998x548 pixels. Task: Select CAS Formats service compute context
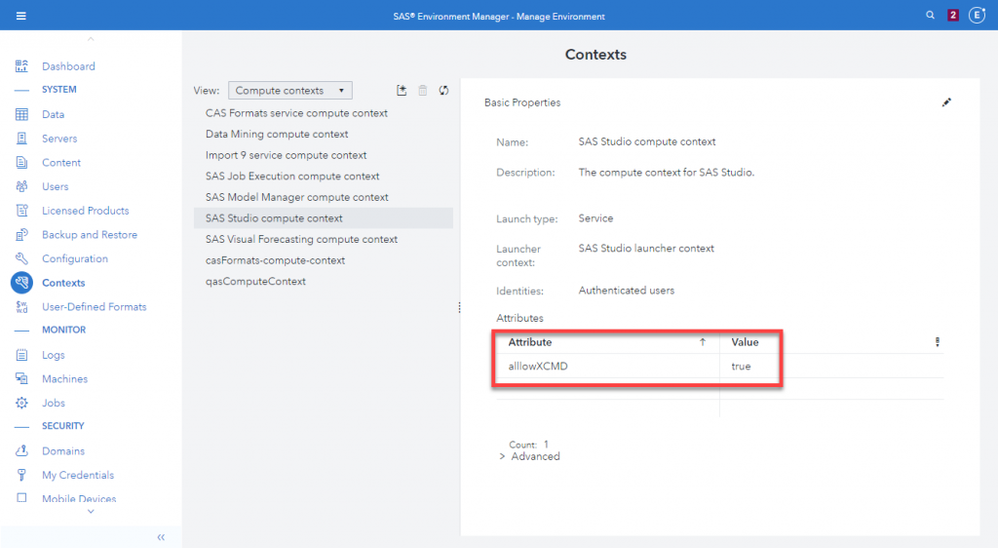pyautogui.click(x=323, y=113)
